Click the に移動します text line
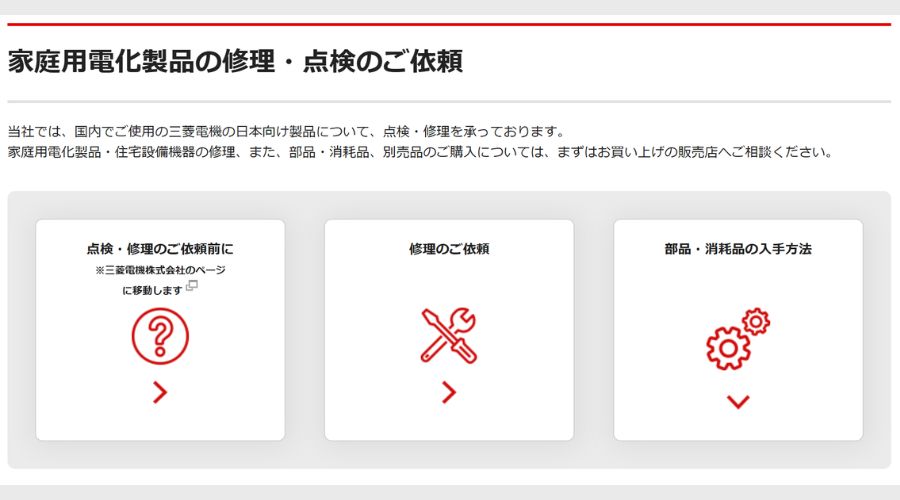The height and width of the screenshot is (500, 900). tap(153, 290)
